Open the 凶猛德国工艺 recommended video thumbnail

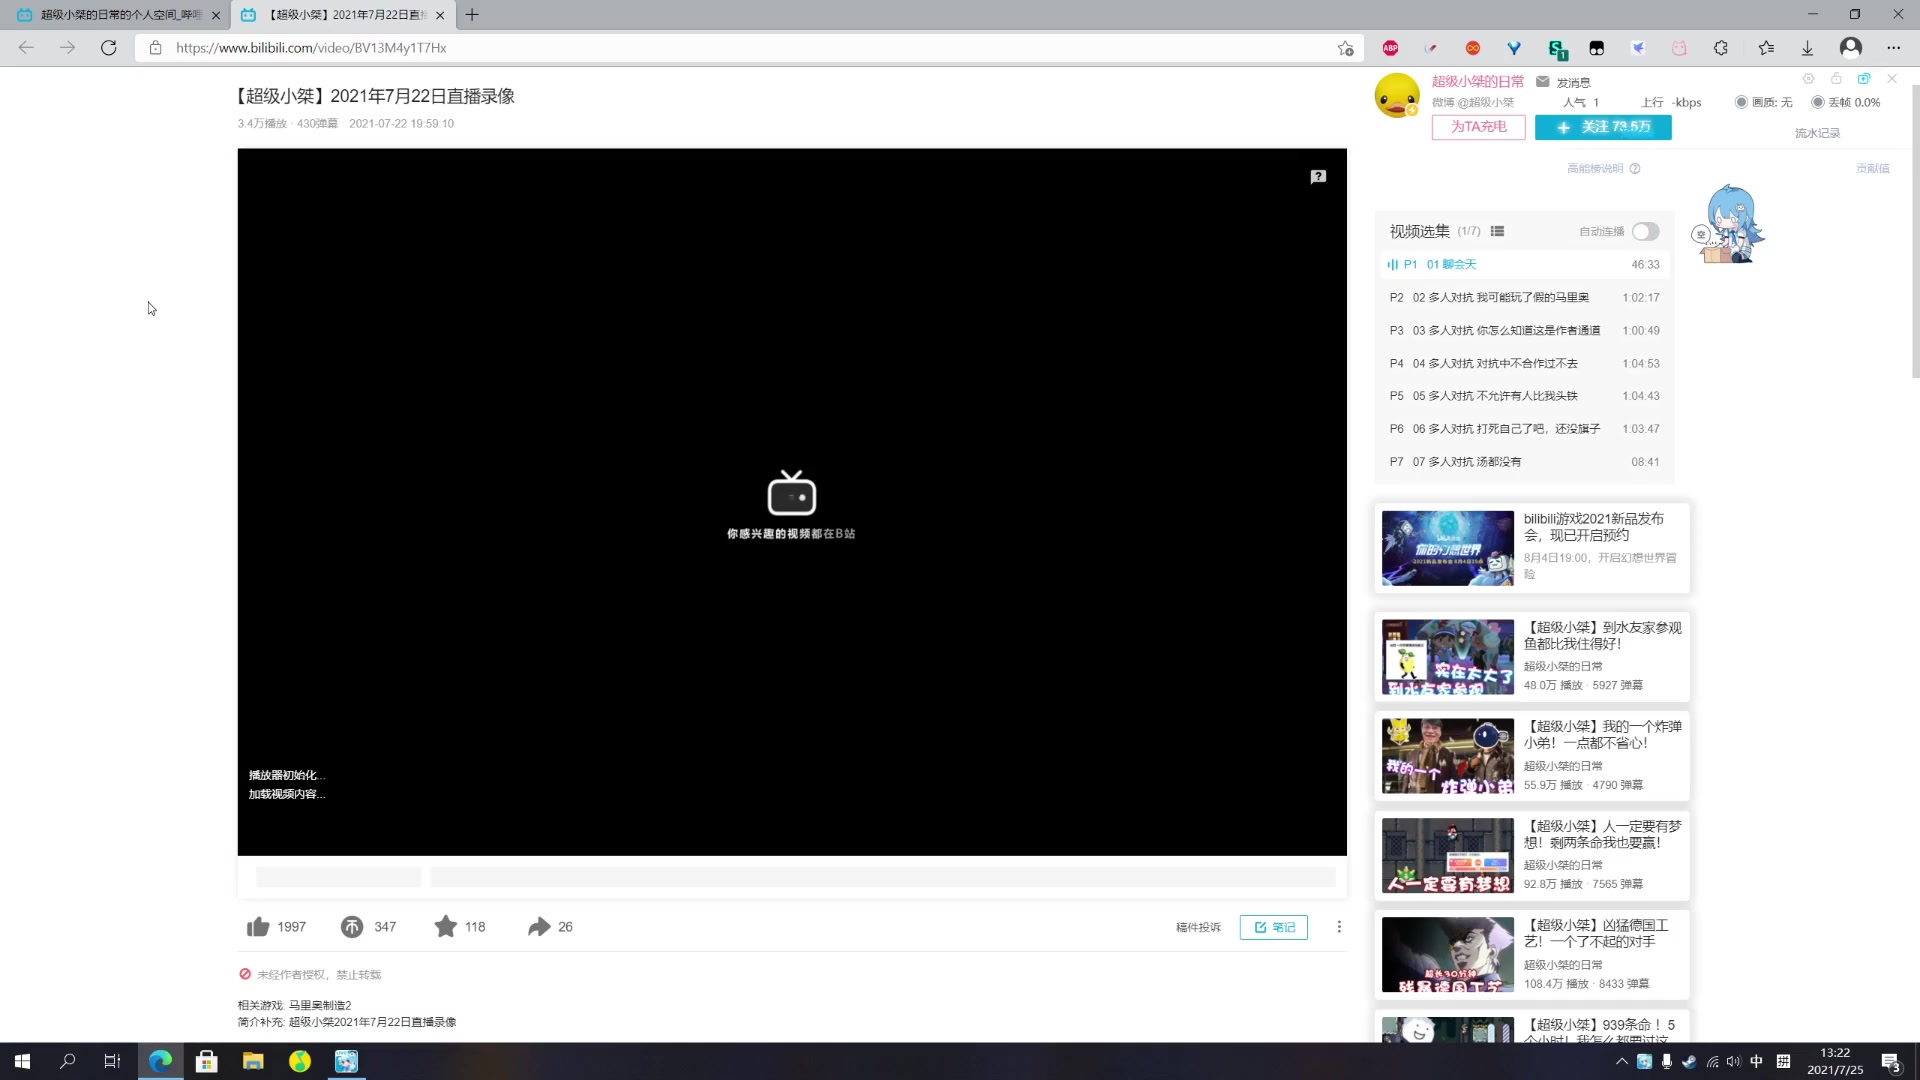coord(1448,955)
